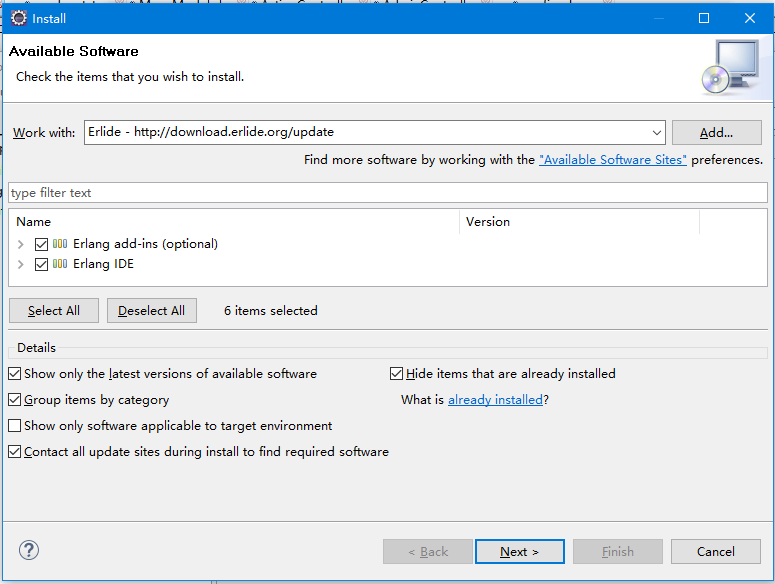
Task: Click the Erlang add-ins category icon
Action: 60,244
